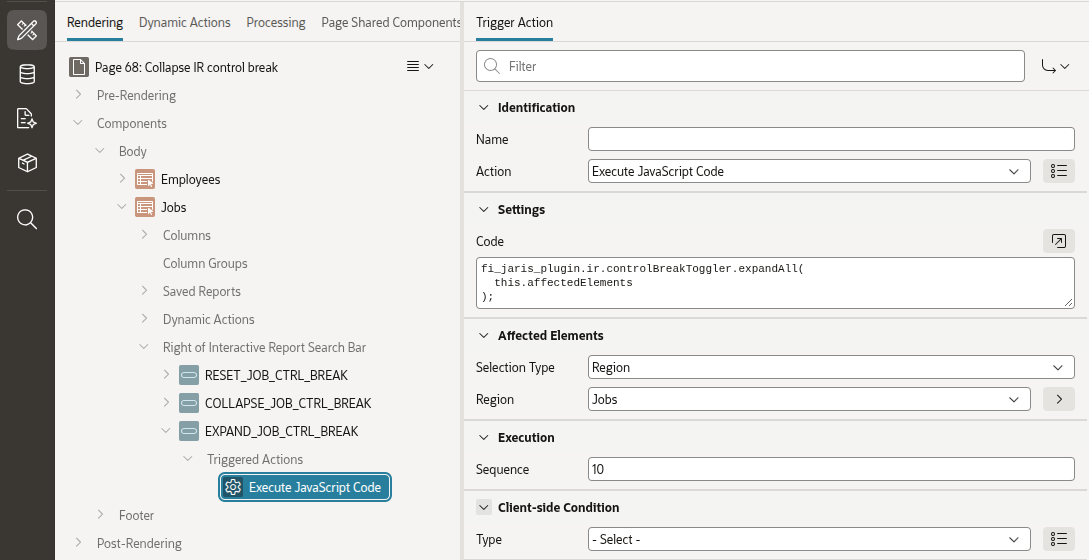Select Page 68: Collapse IR control break
This screenshot has width=1089, height=560.
pyautogui.click(x=186, y=67)
